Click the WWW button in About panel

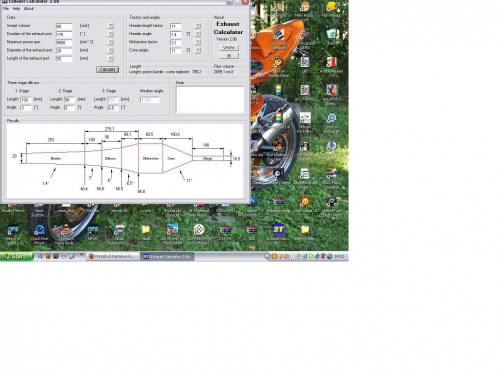point(229,48)
